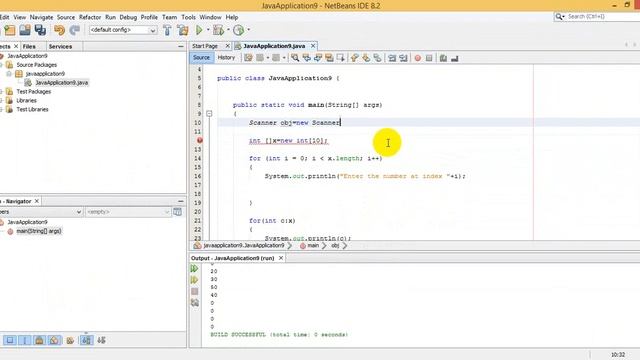
Task: Click the Source view button
Action: click(x=201, y=58)
